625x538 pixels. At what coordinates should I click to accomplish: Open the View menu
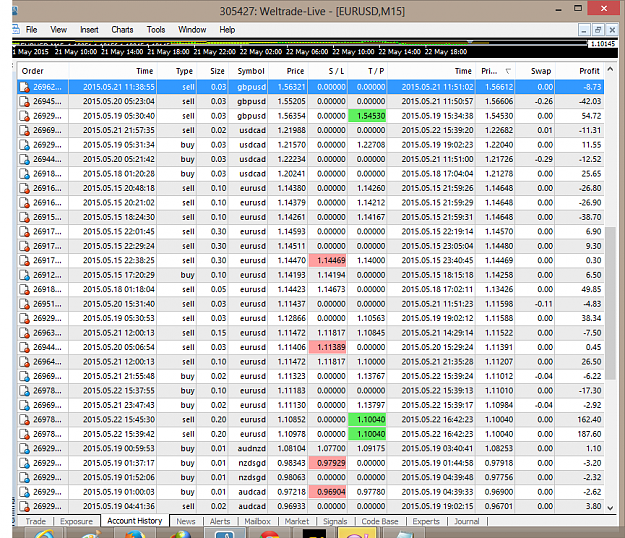(x=58, y=30)
